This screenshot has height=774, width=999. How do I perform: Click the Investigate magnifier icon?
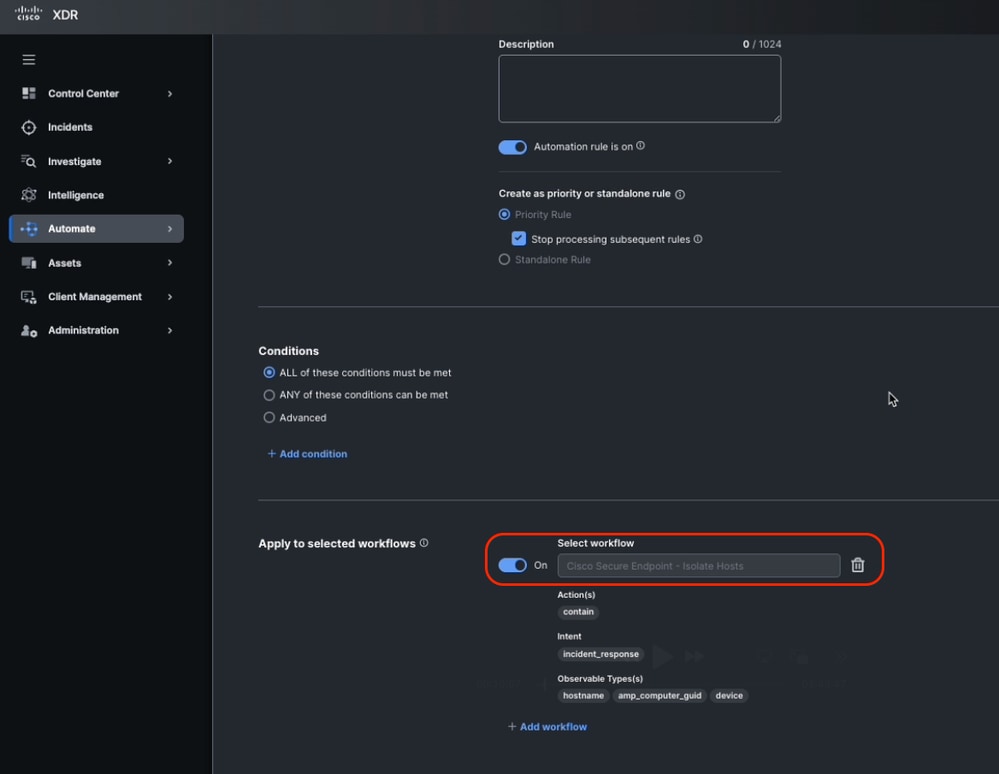29,161
